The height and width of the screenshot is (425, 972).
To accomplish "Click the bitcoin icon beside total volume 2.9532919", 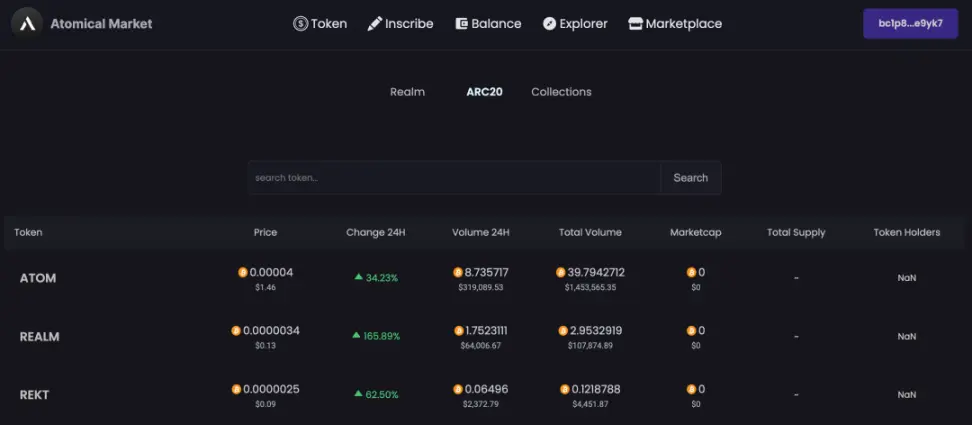I will (x=563, y=331).
